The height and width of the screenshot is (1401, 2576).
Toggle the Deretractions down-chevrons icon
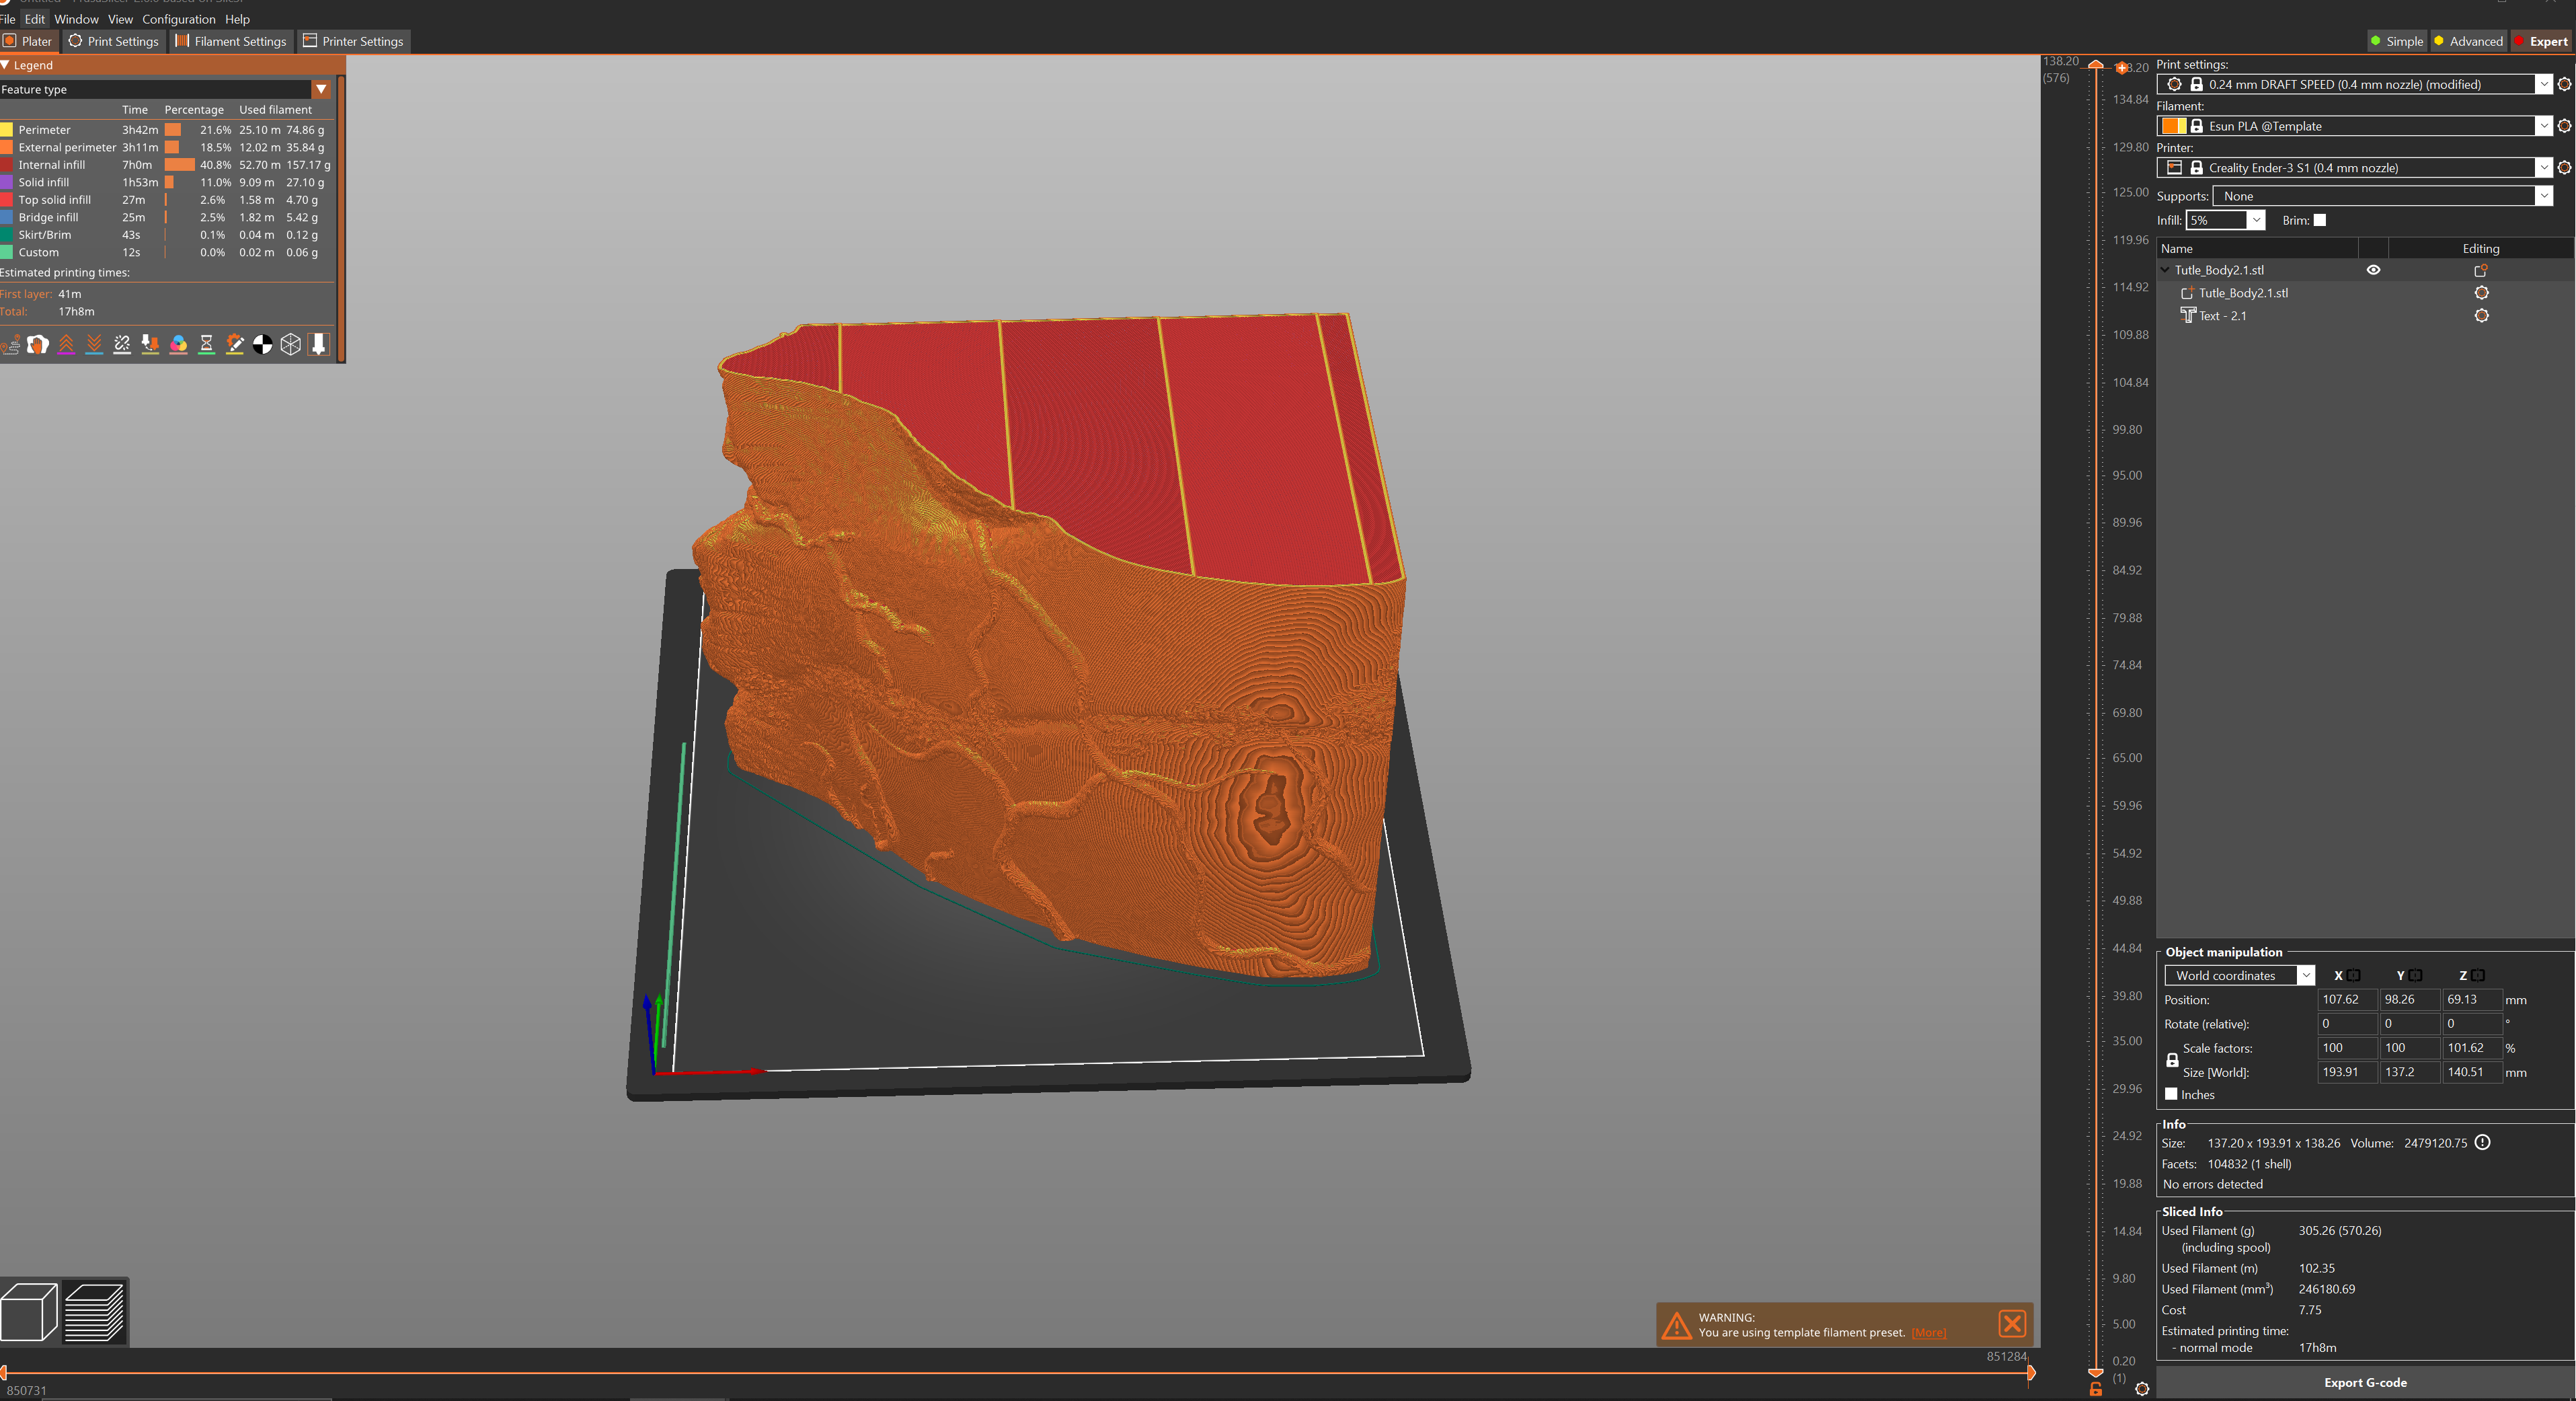(94, 345)
